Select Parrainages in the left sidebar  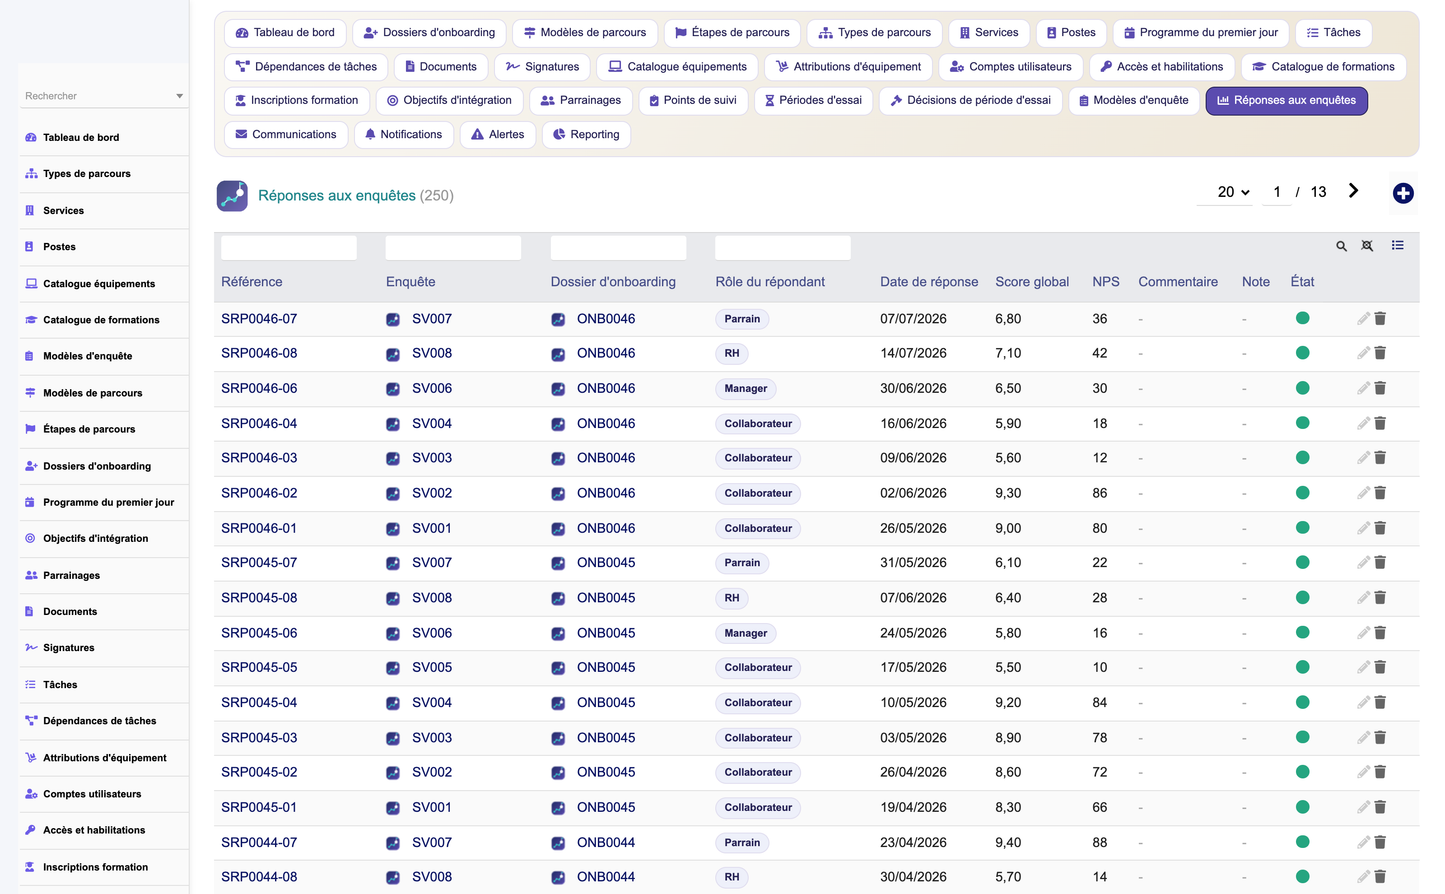point(71,576)
